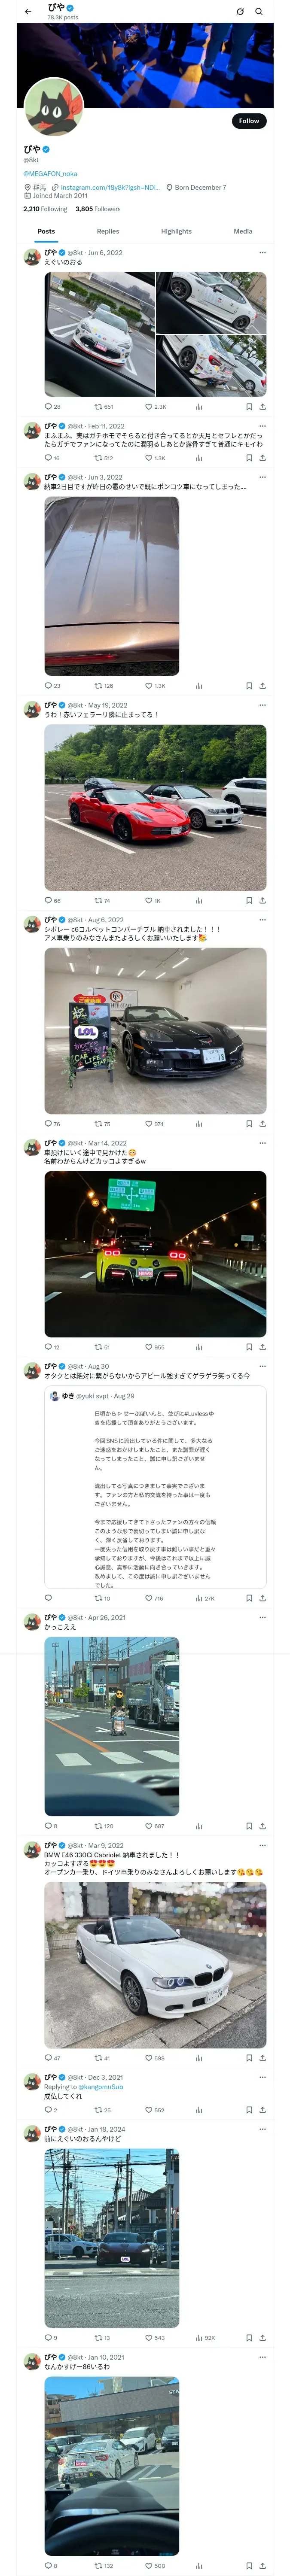This screenshot has height=2576, width=290.
Task: Open more options on Feb 11, 2022 post
Action: (262, 426)
